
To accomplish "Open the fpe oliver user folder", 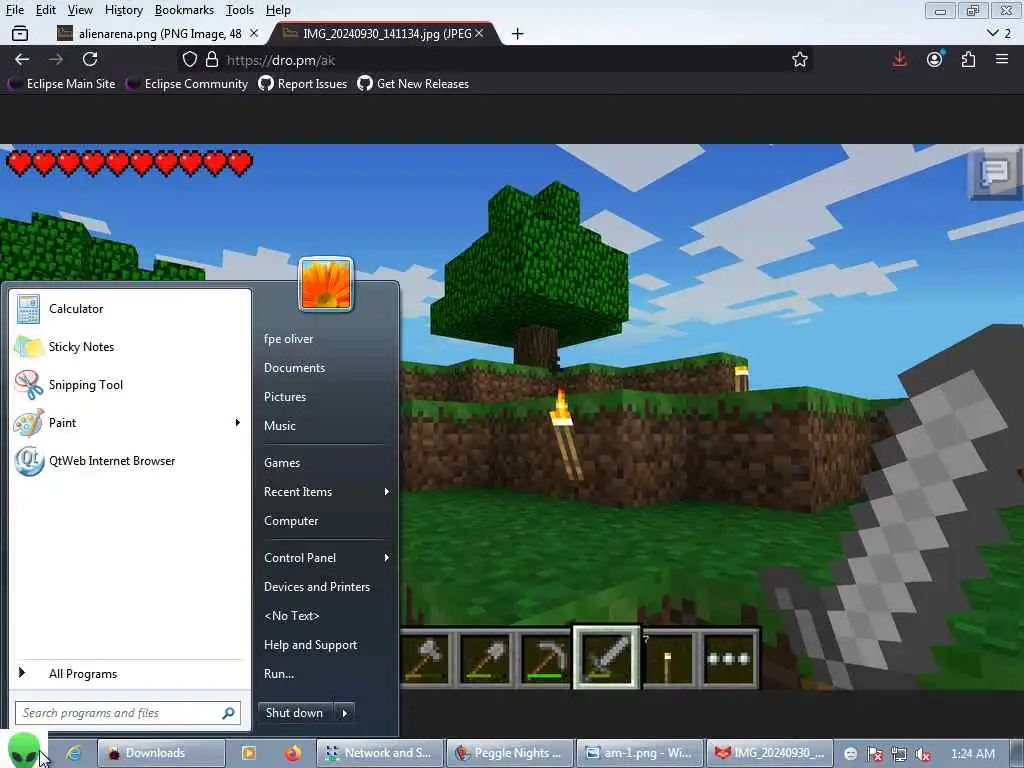I will coord(288,339).
